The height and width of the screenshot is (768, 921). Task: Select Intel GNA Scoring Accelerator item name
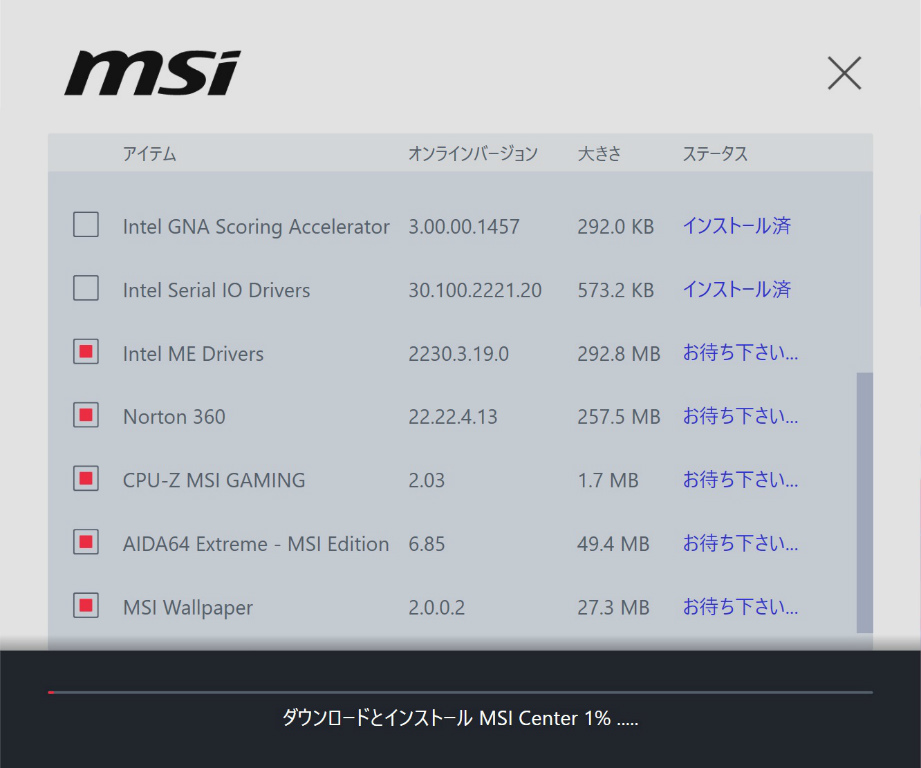pyautogui.click(x=256, y=227)
